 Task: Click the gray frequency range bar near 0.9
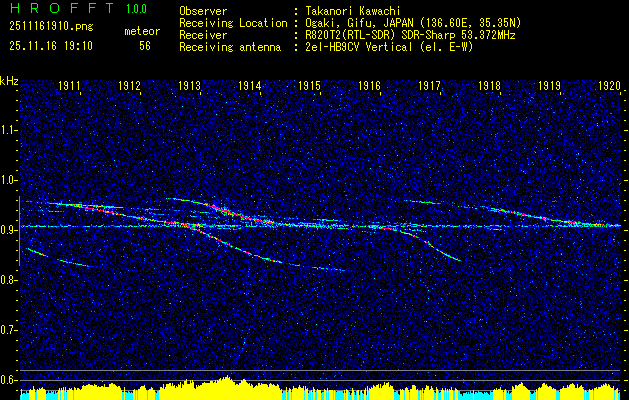[19, 231]
